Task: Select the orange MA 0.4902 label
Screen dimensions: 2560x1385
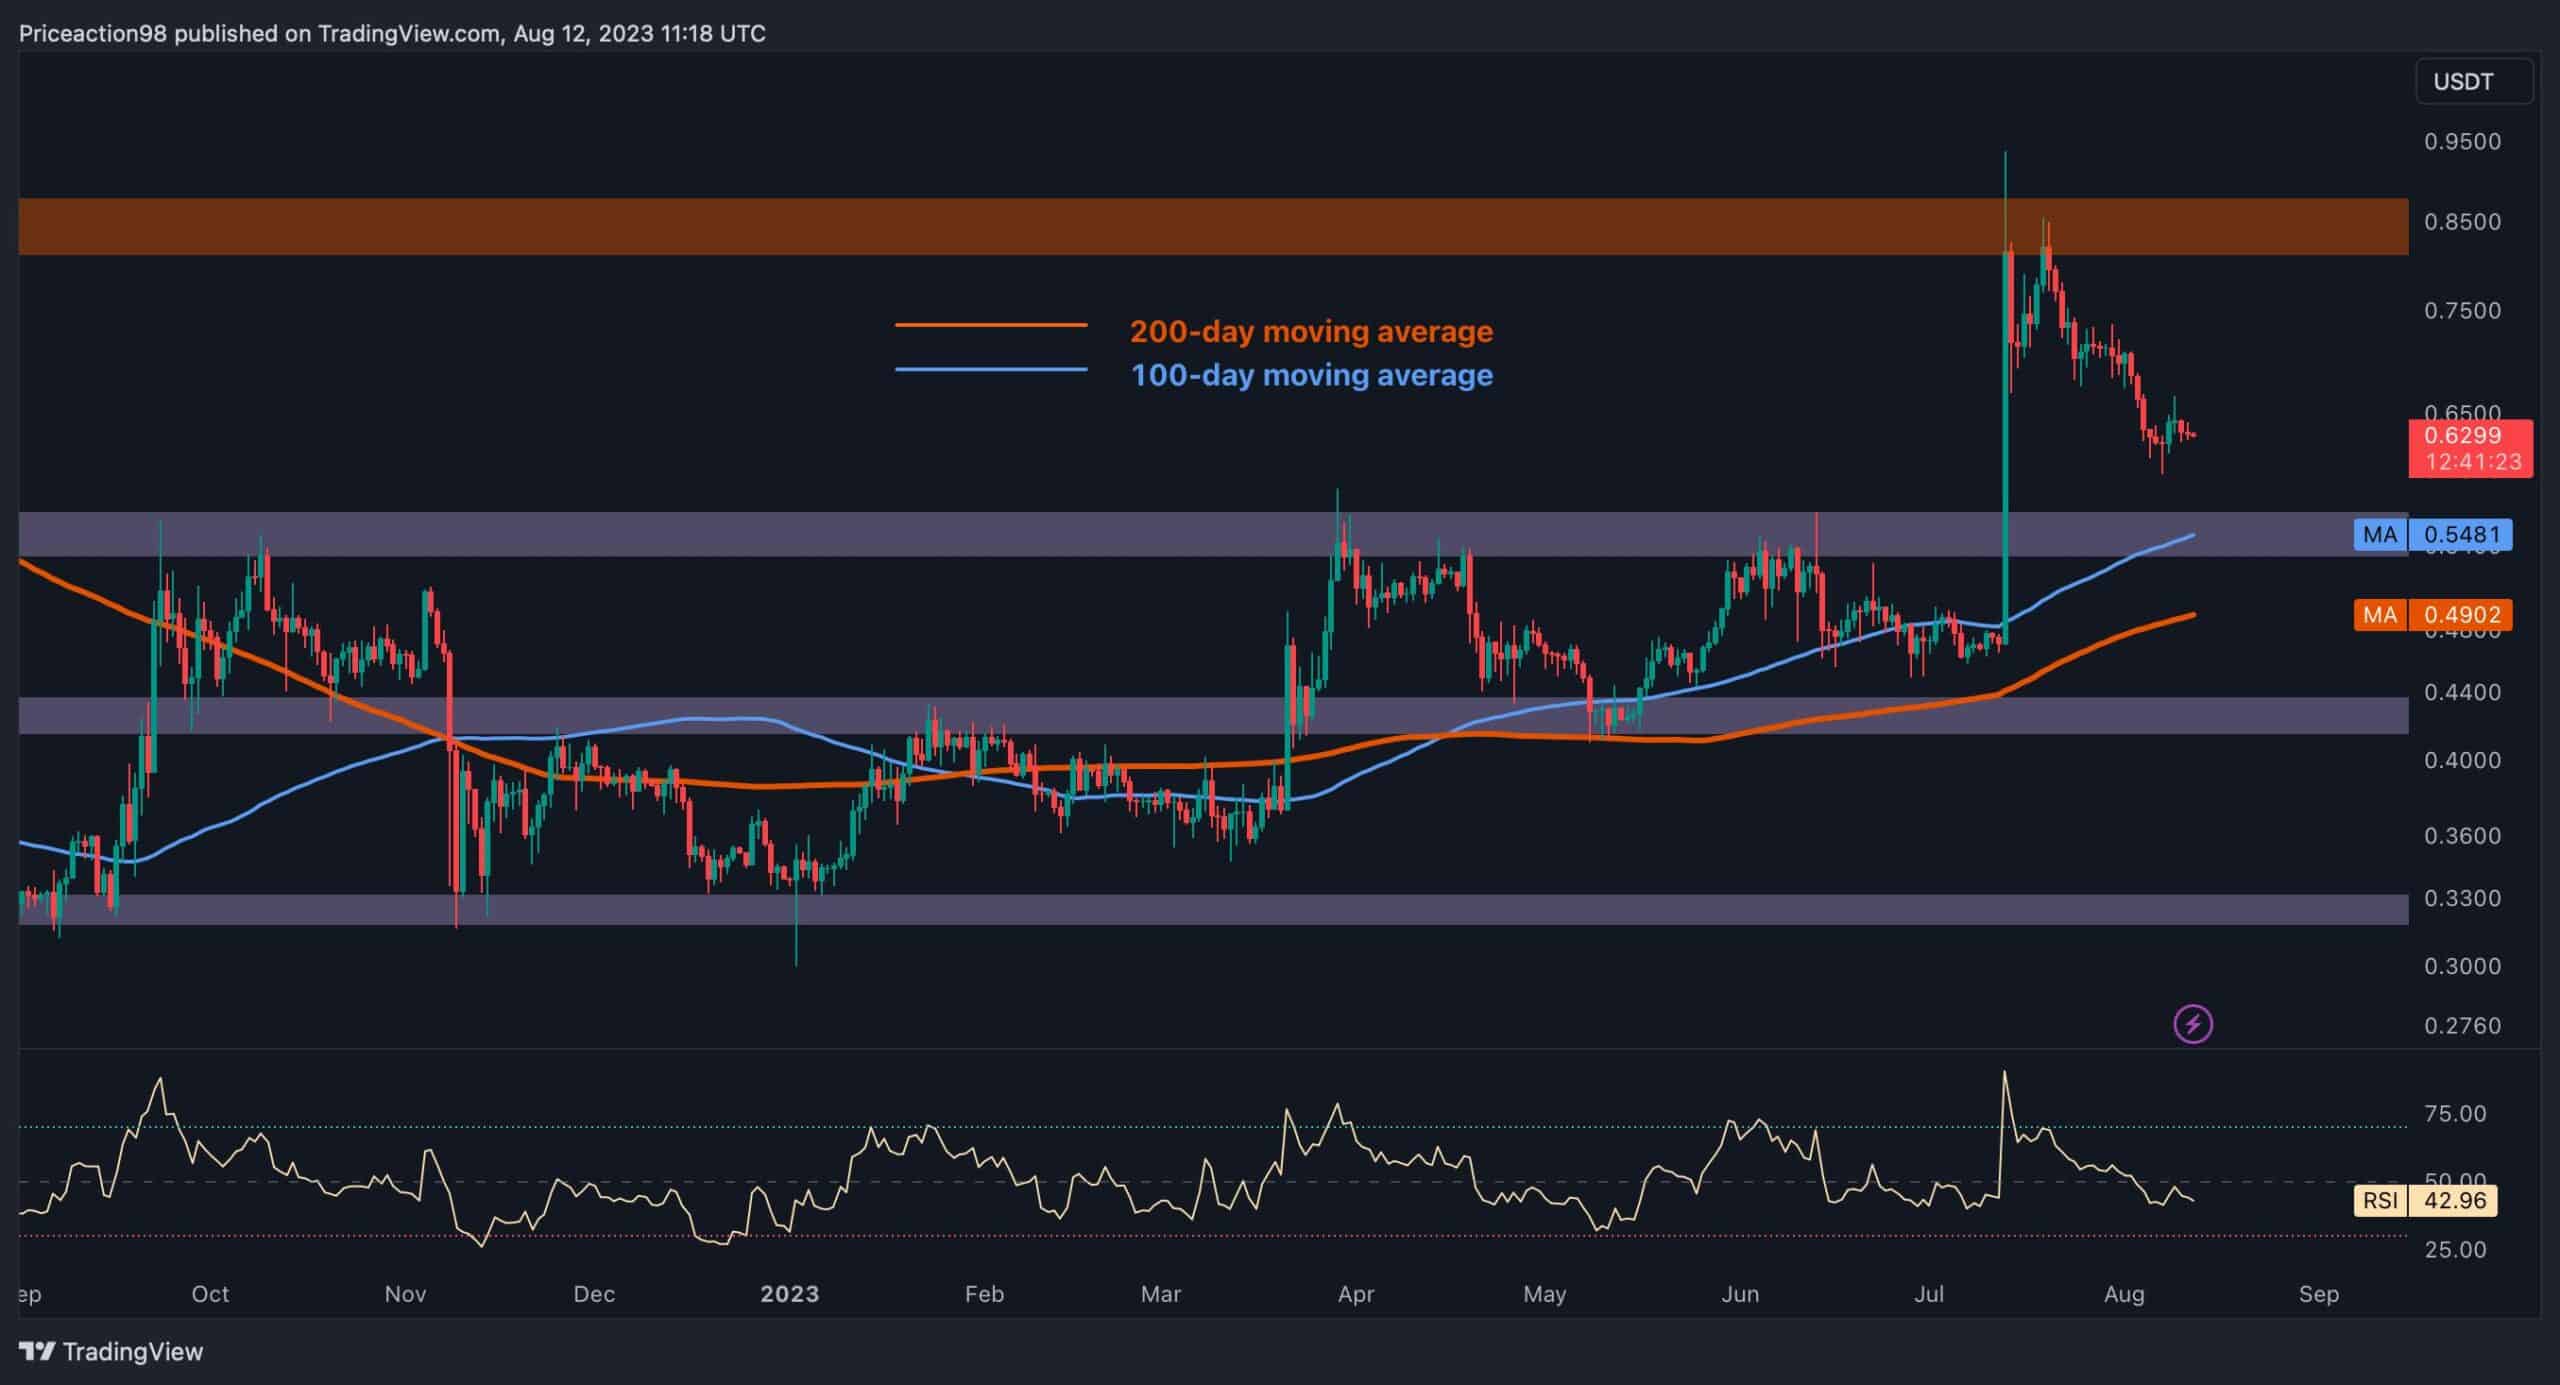Action: 2432,614
